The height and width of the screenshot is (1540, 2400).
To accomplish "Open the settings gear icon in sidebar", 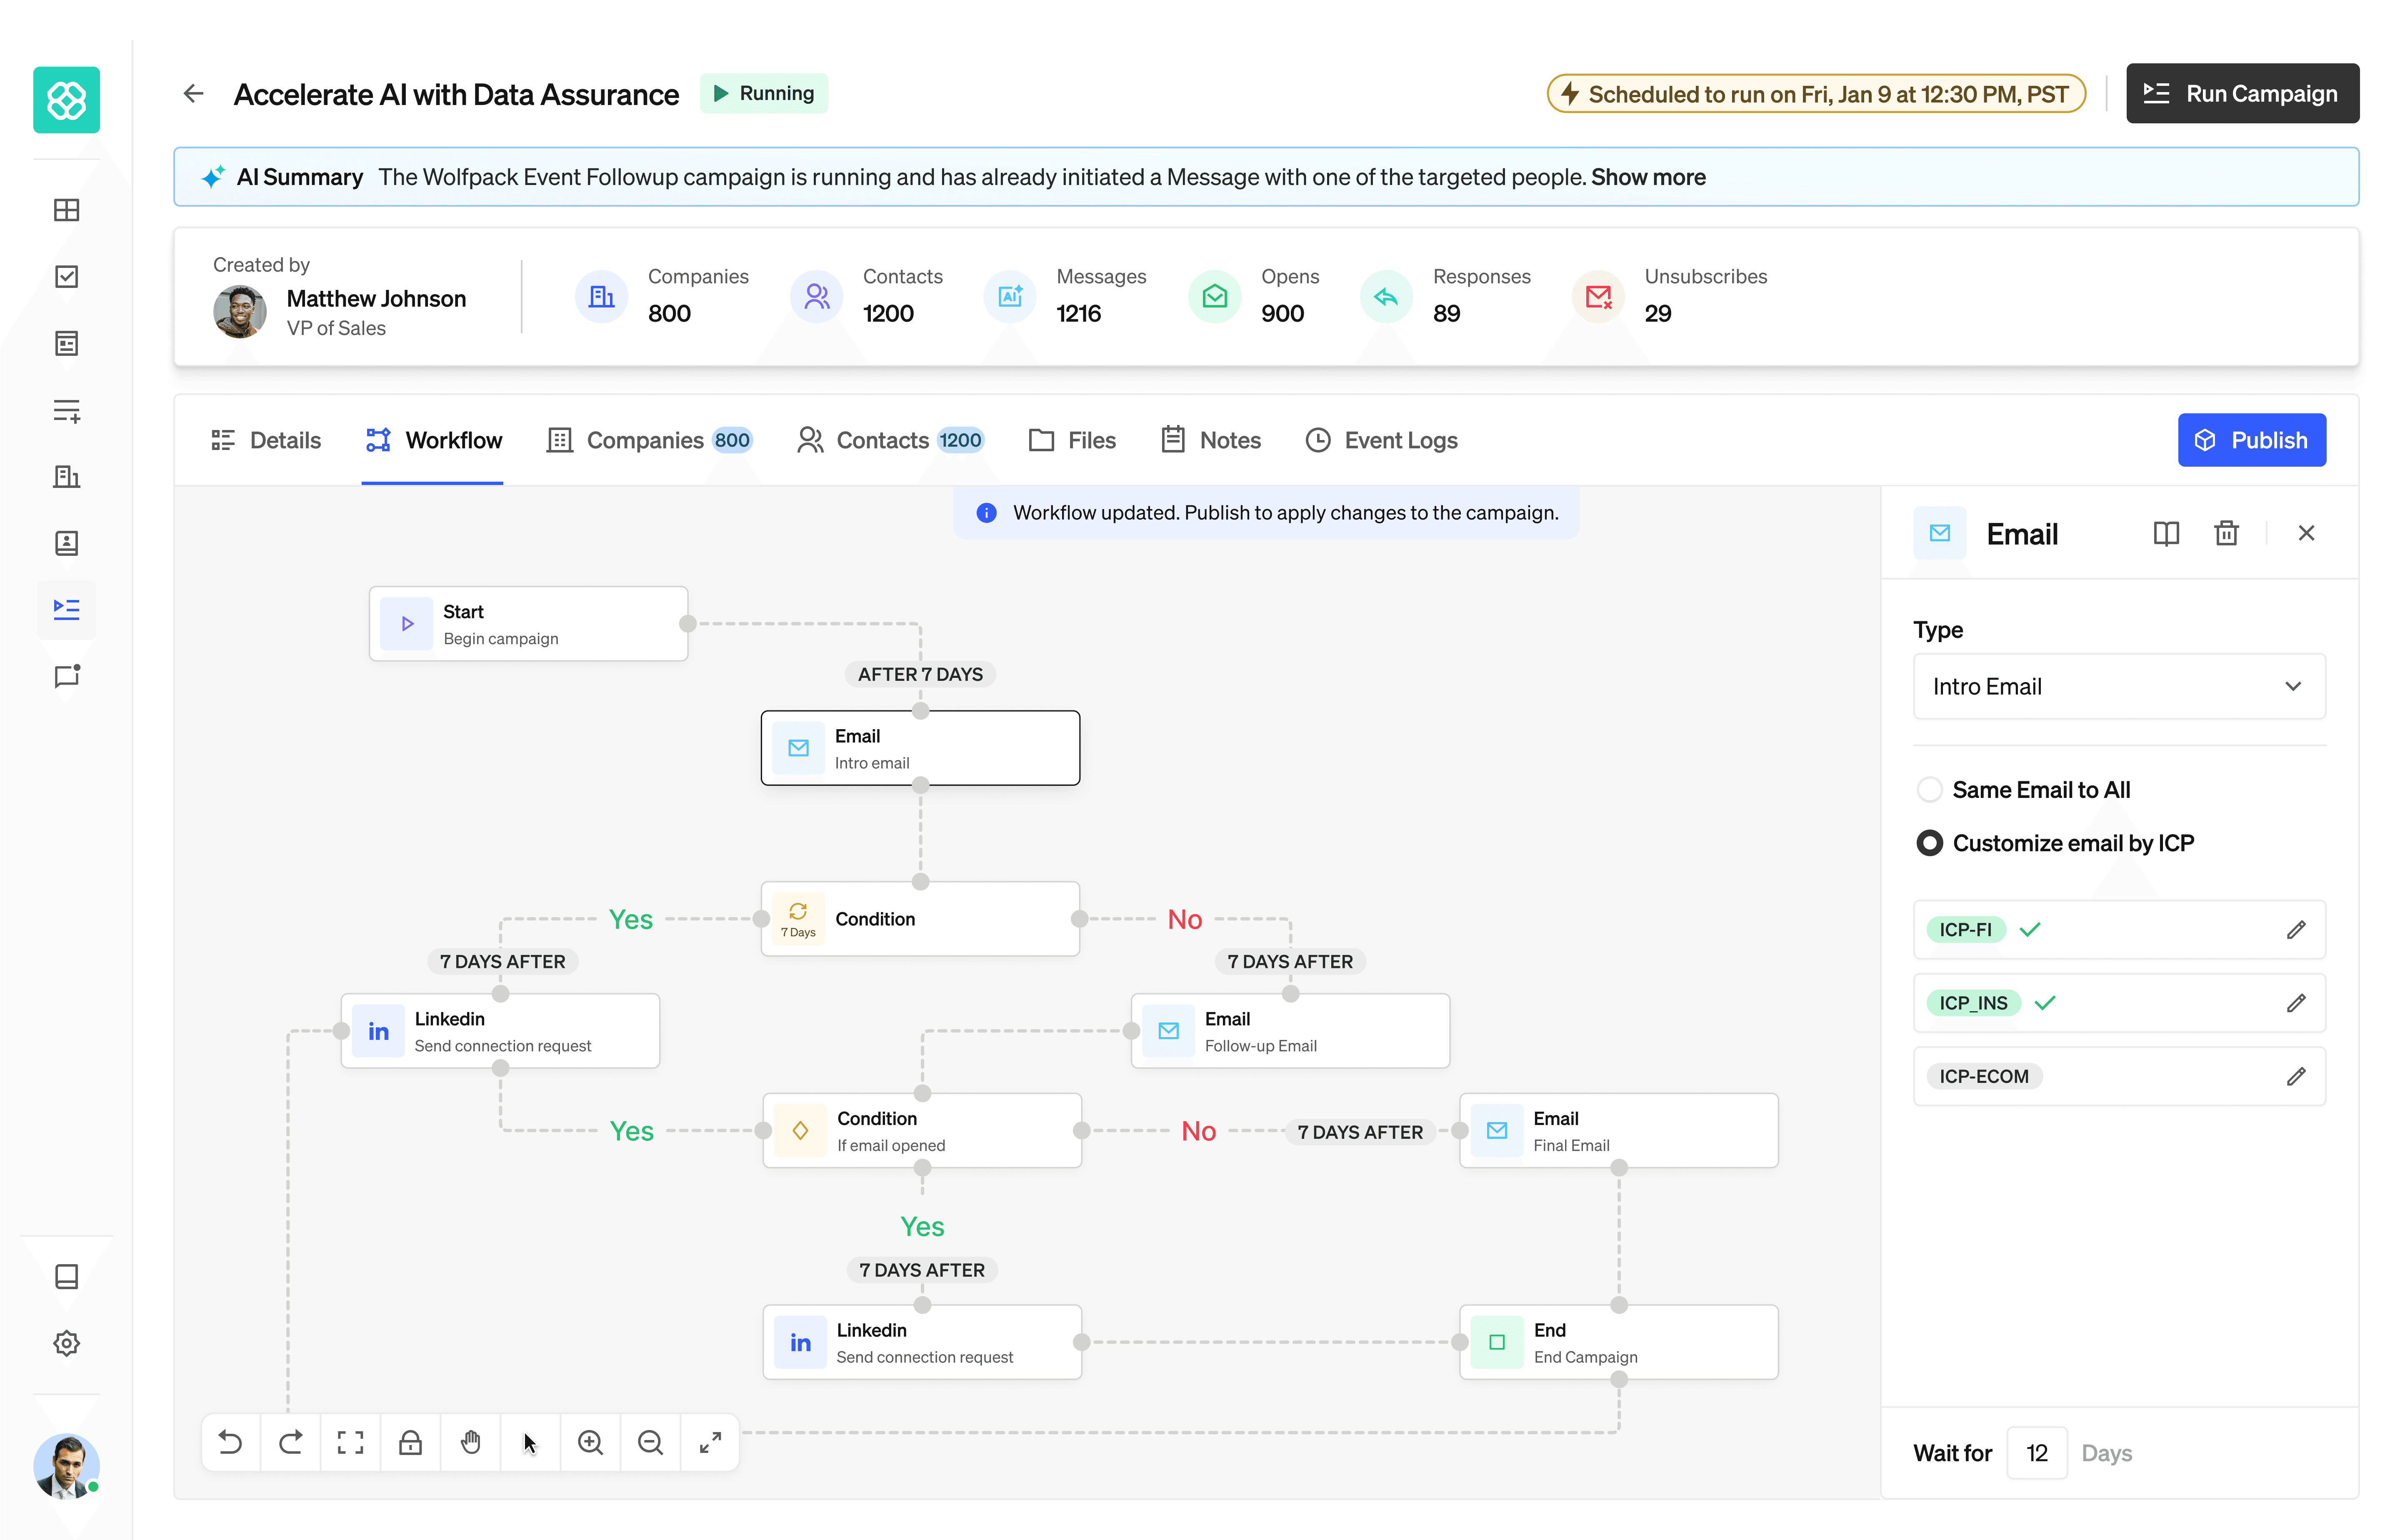I will (x=66, y=1343).
